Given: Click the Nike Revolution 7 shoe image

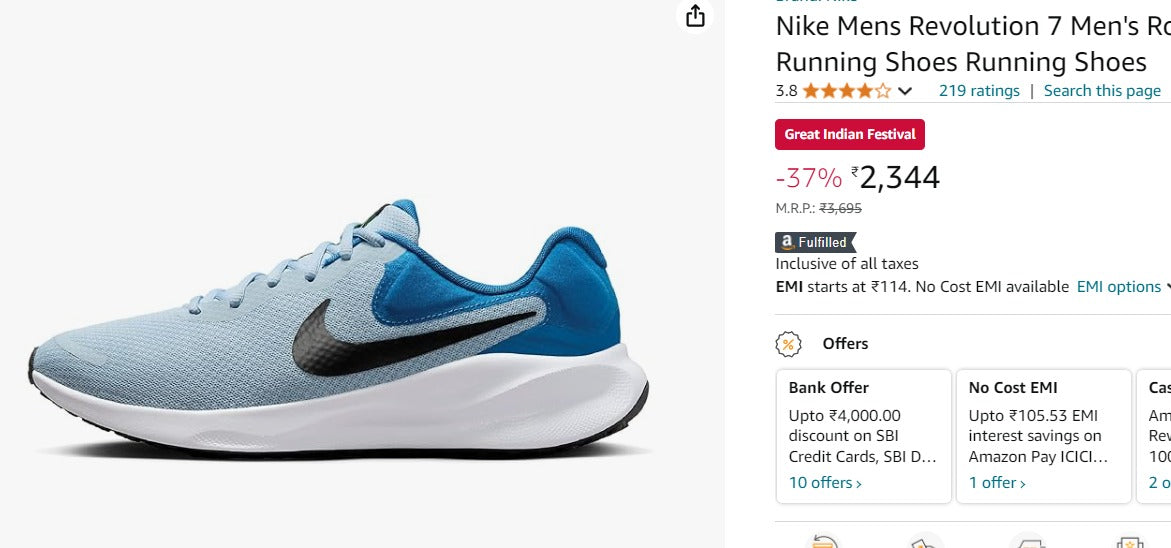Looking at the screenshot, I should (x=340, y=330).
